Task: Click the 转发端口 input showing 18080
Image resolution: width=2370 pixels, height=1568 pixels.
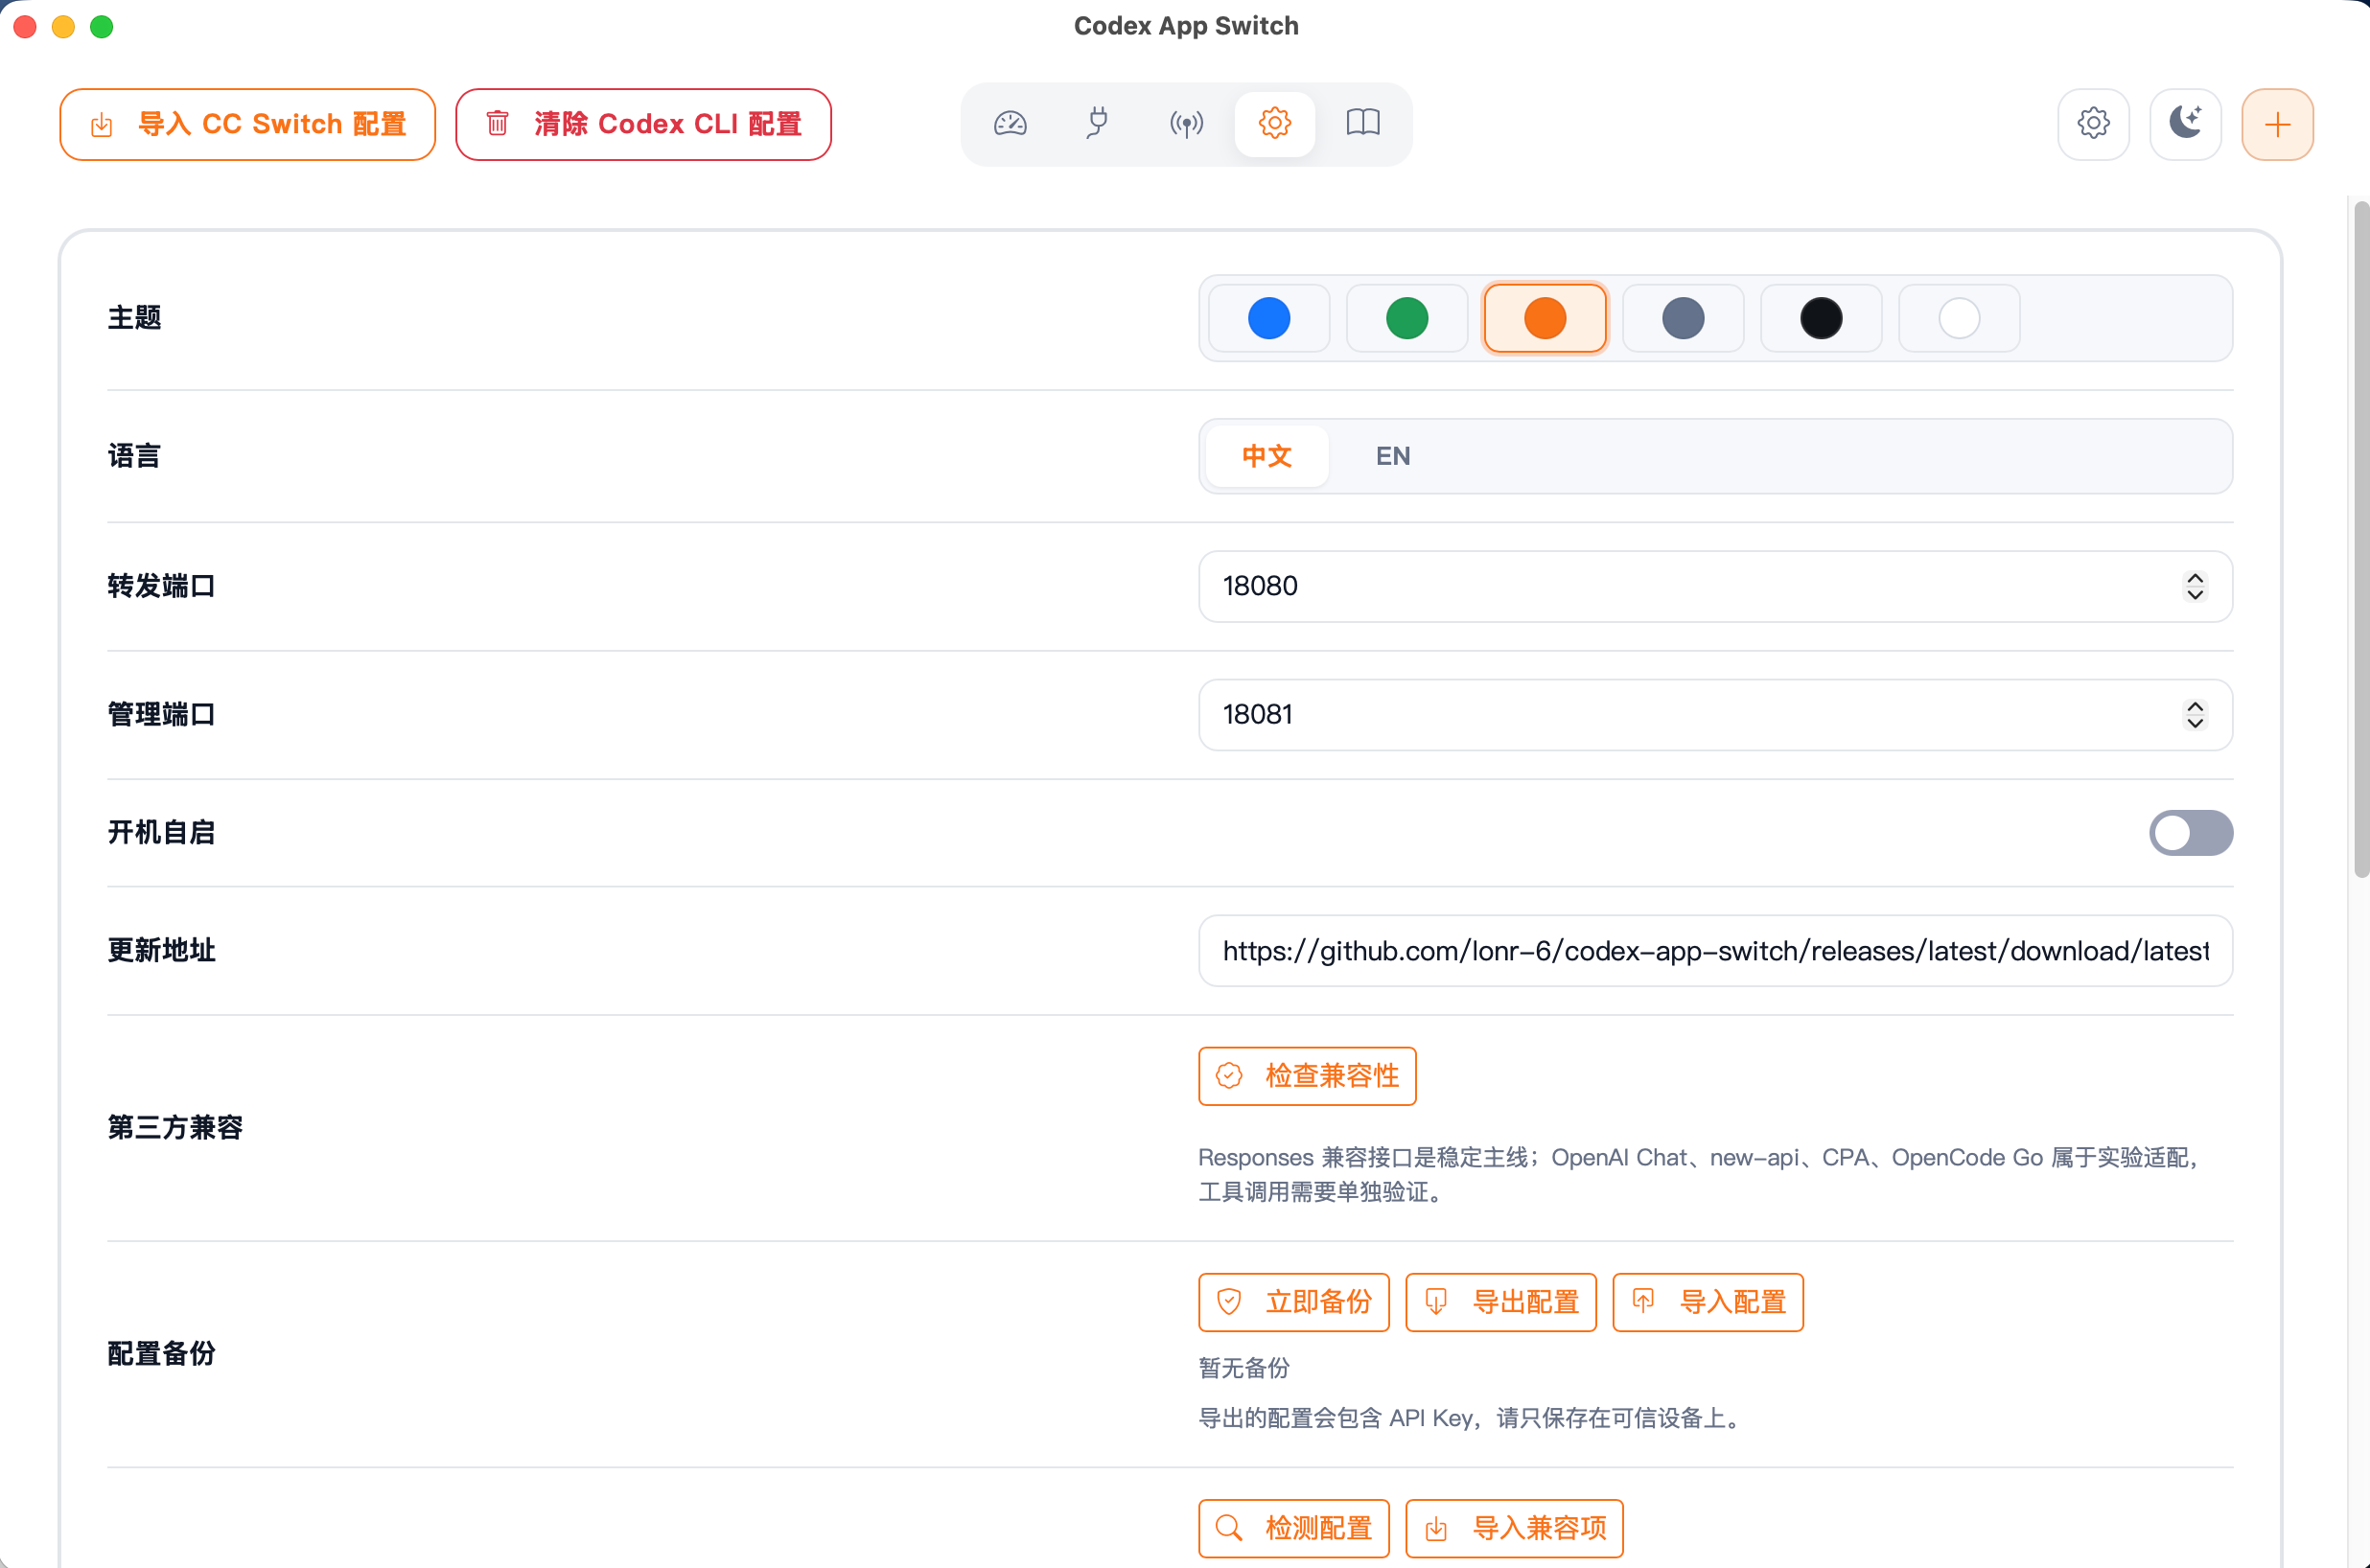Action: coord(1715,586)
